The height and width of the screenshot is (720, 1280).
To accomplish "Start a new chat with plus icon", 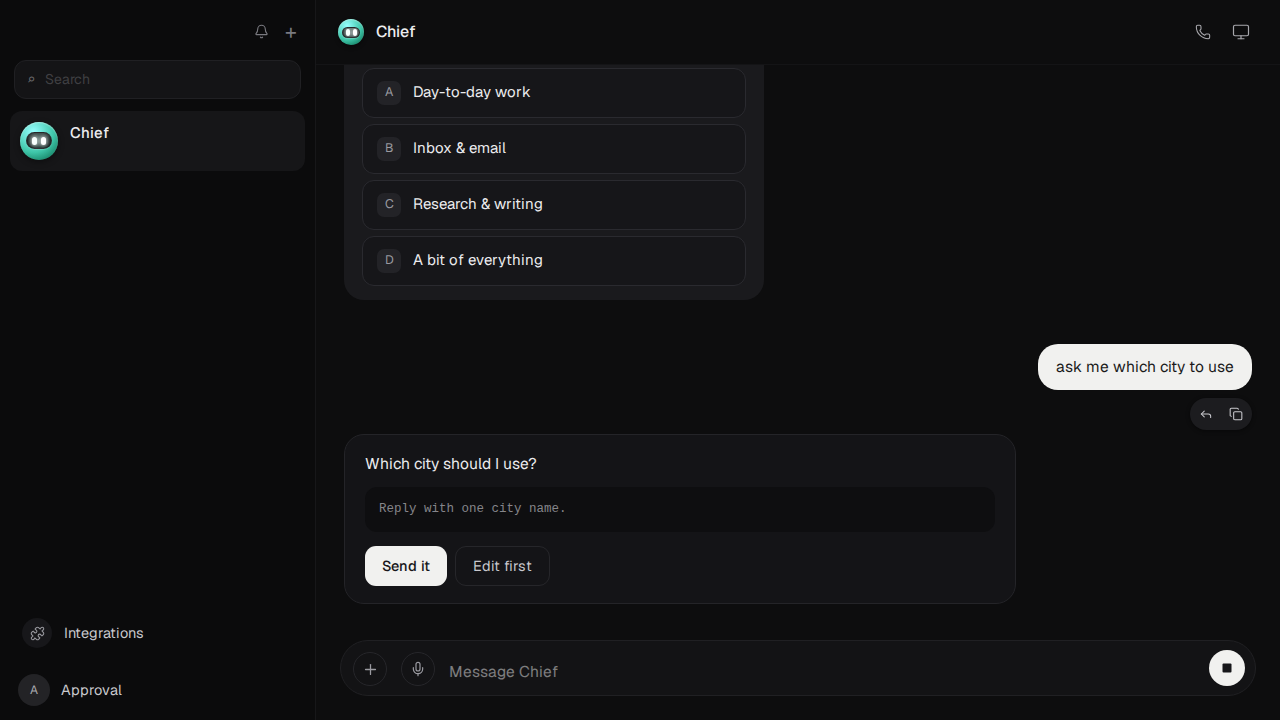I will (291, 32).
